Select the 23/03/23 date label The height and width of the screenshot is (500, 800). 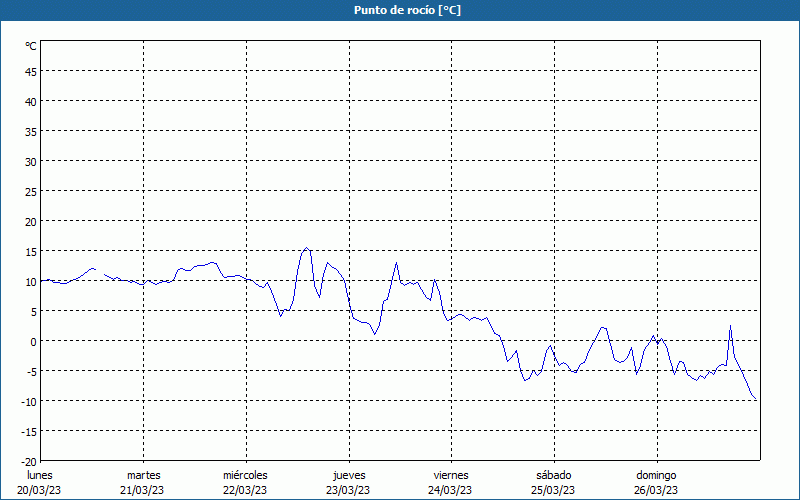click(x=348, y=490)
